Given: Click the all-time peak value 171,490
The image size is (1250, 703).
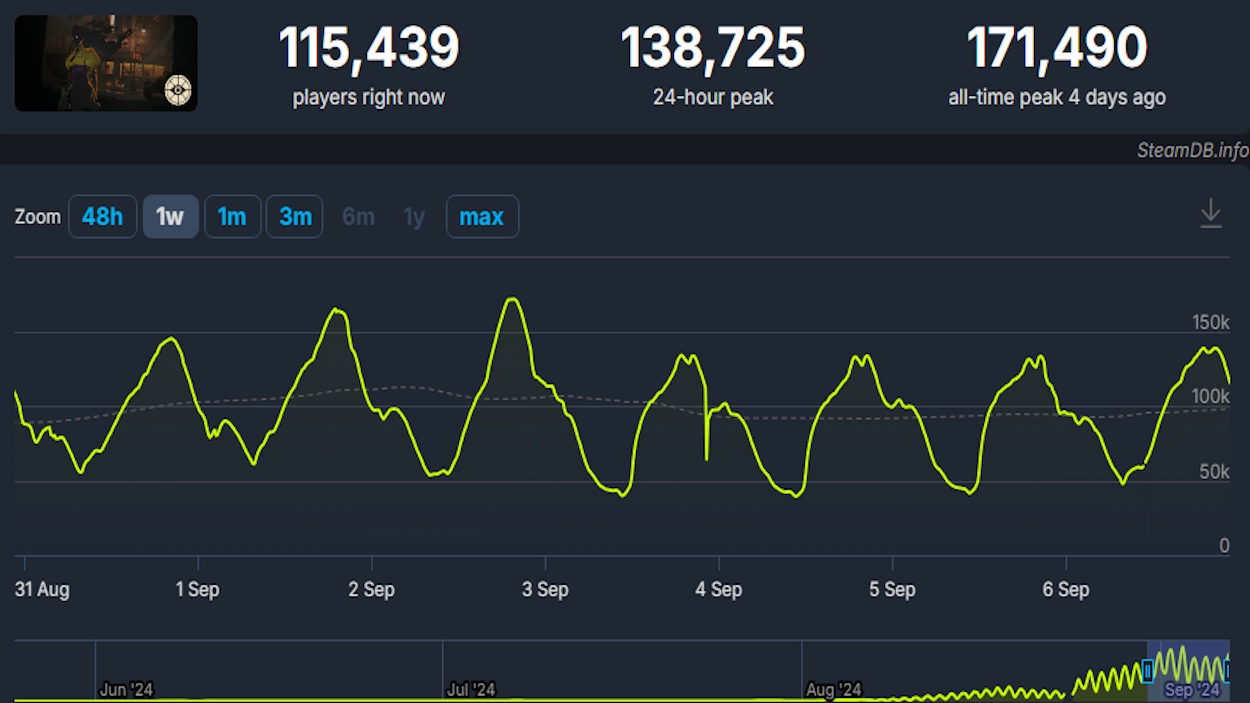Looking at the screenshot, I should click(x=1056, y=47).
